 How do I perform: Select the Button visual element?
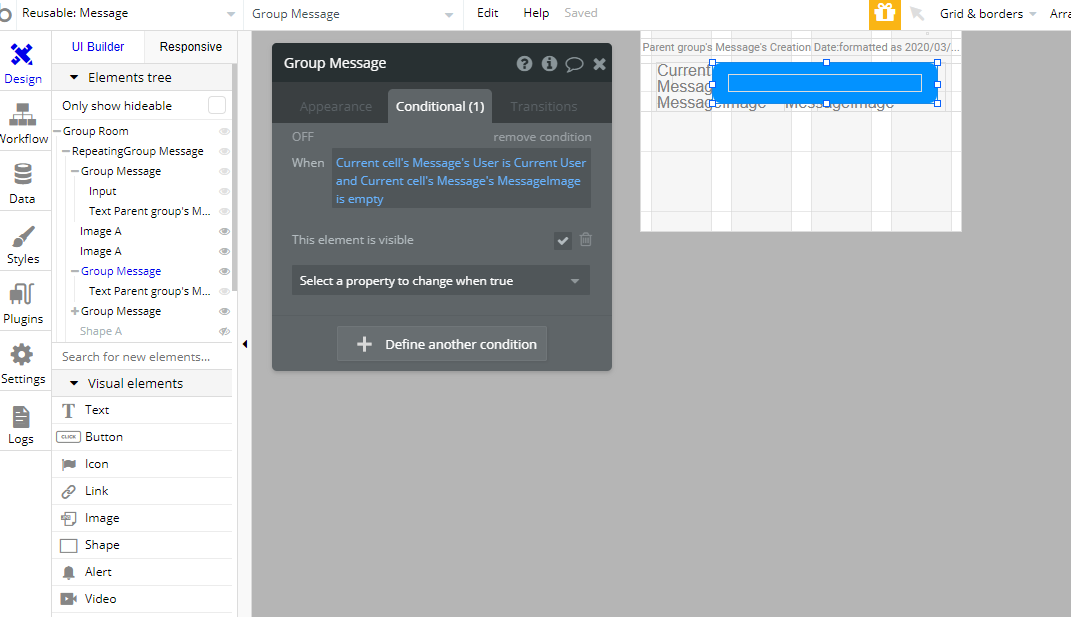(142, 437)
